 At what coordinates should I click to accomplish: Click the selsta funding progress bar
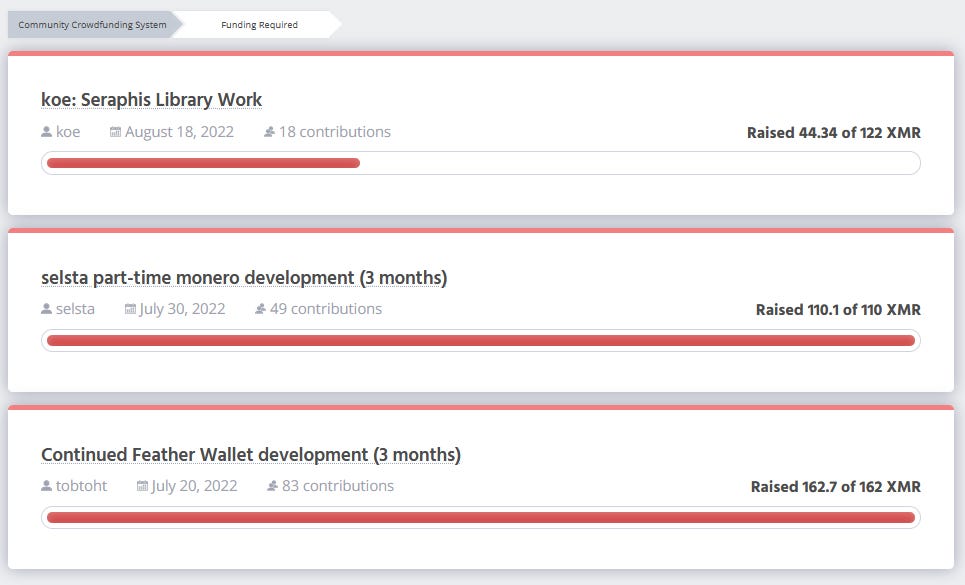481,341
